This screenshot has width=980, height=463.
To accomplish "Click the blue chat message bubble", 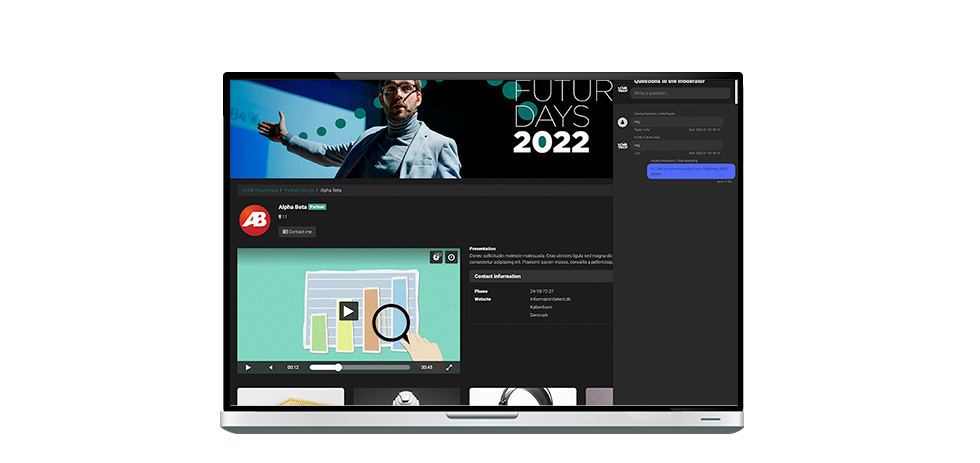I will (x=691, y=171).
